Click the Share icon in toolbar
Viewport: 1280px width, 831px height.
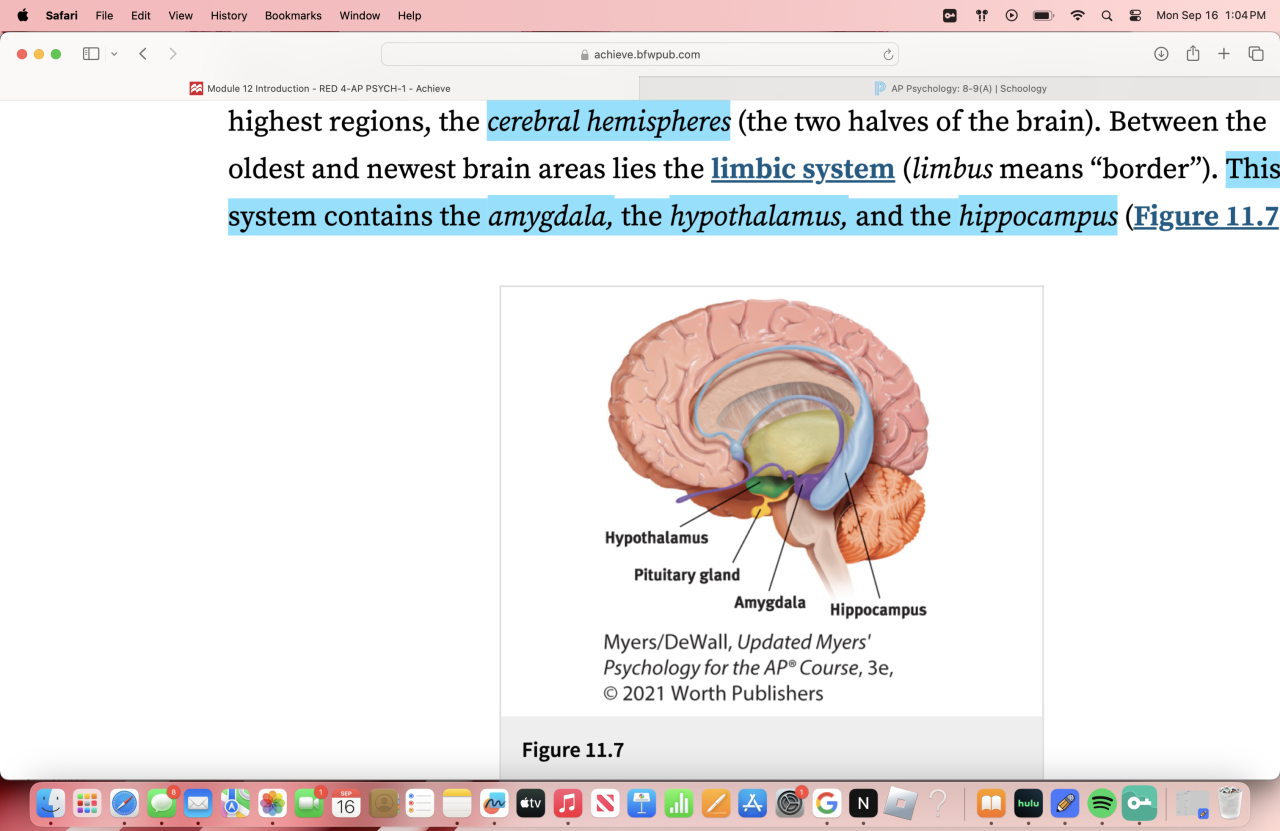[x=1192, y=54]
